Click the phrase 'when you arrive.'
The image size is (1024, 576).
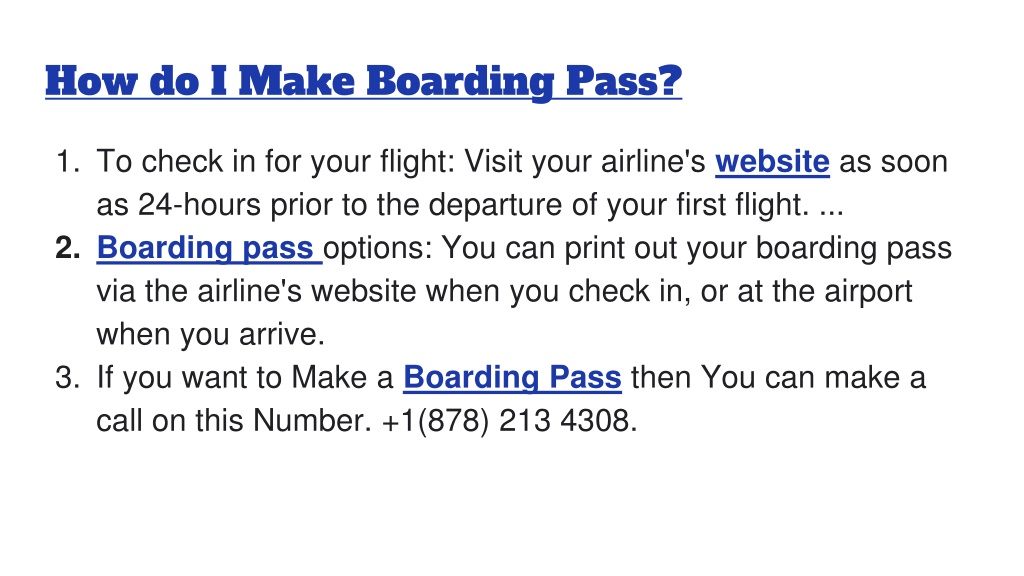[210, 334]
